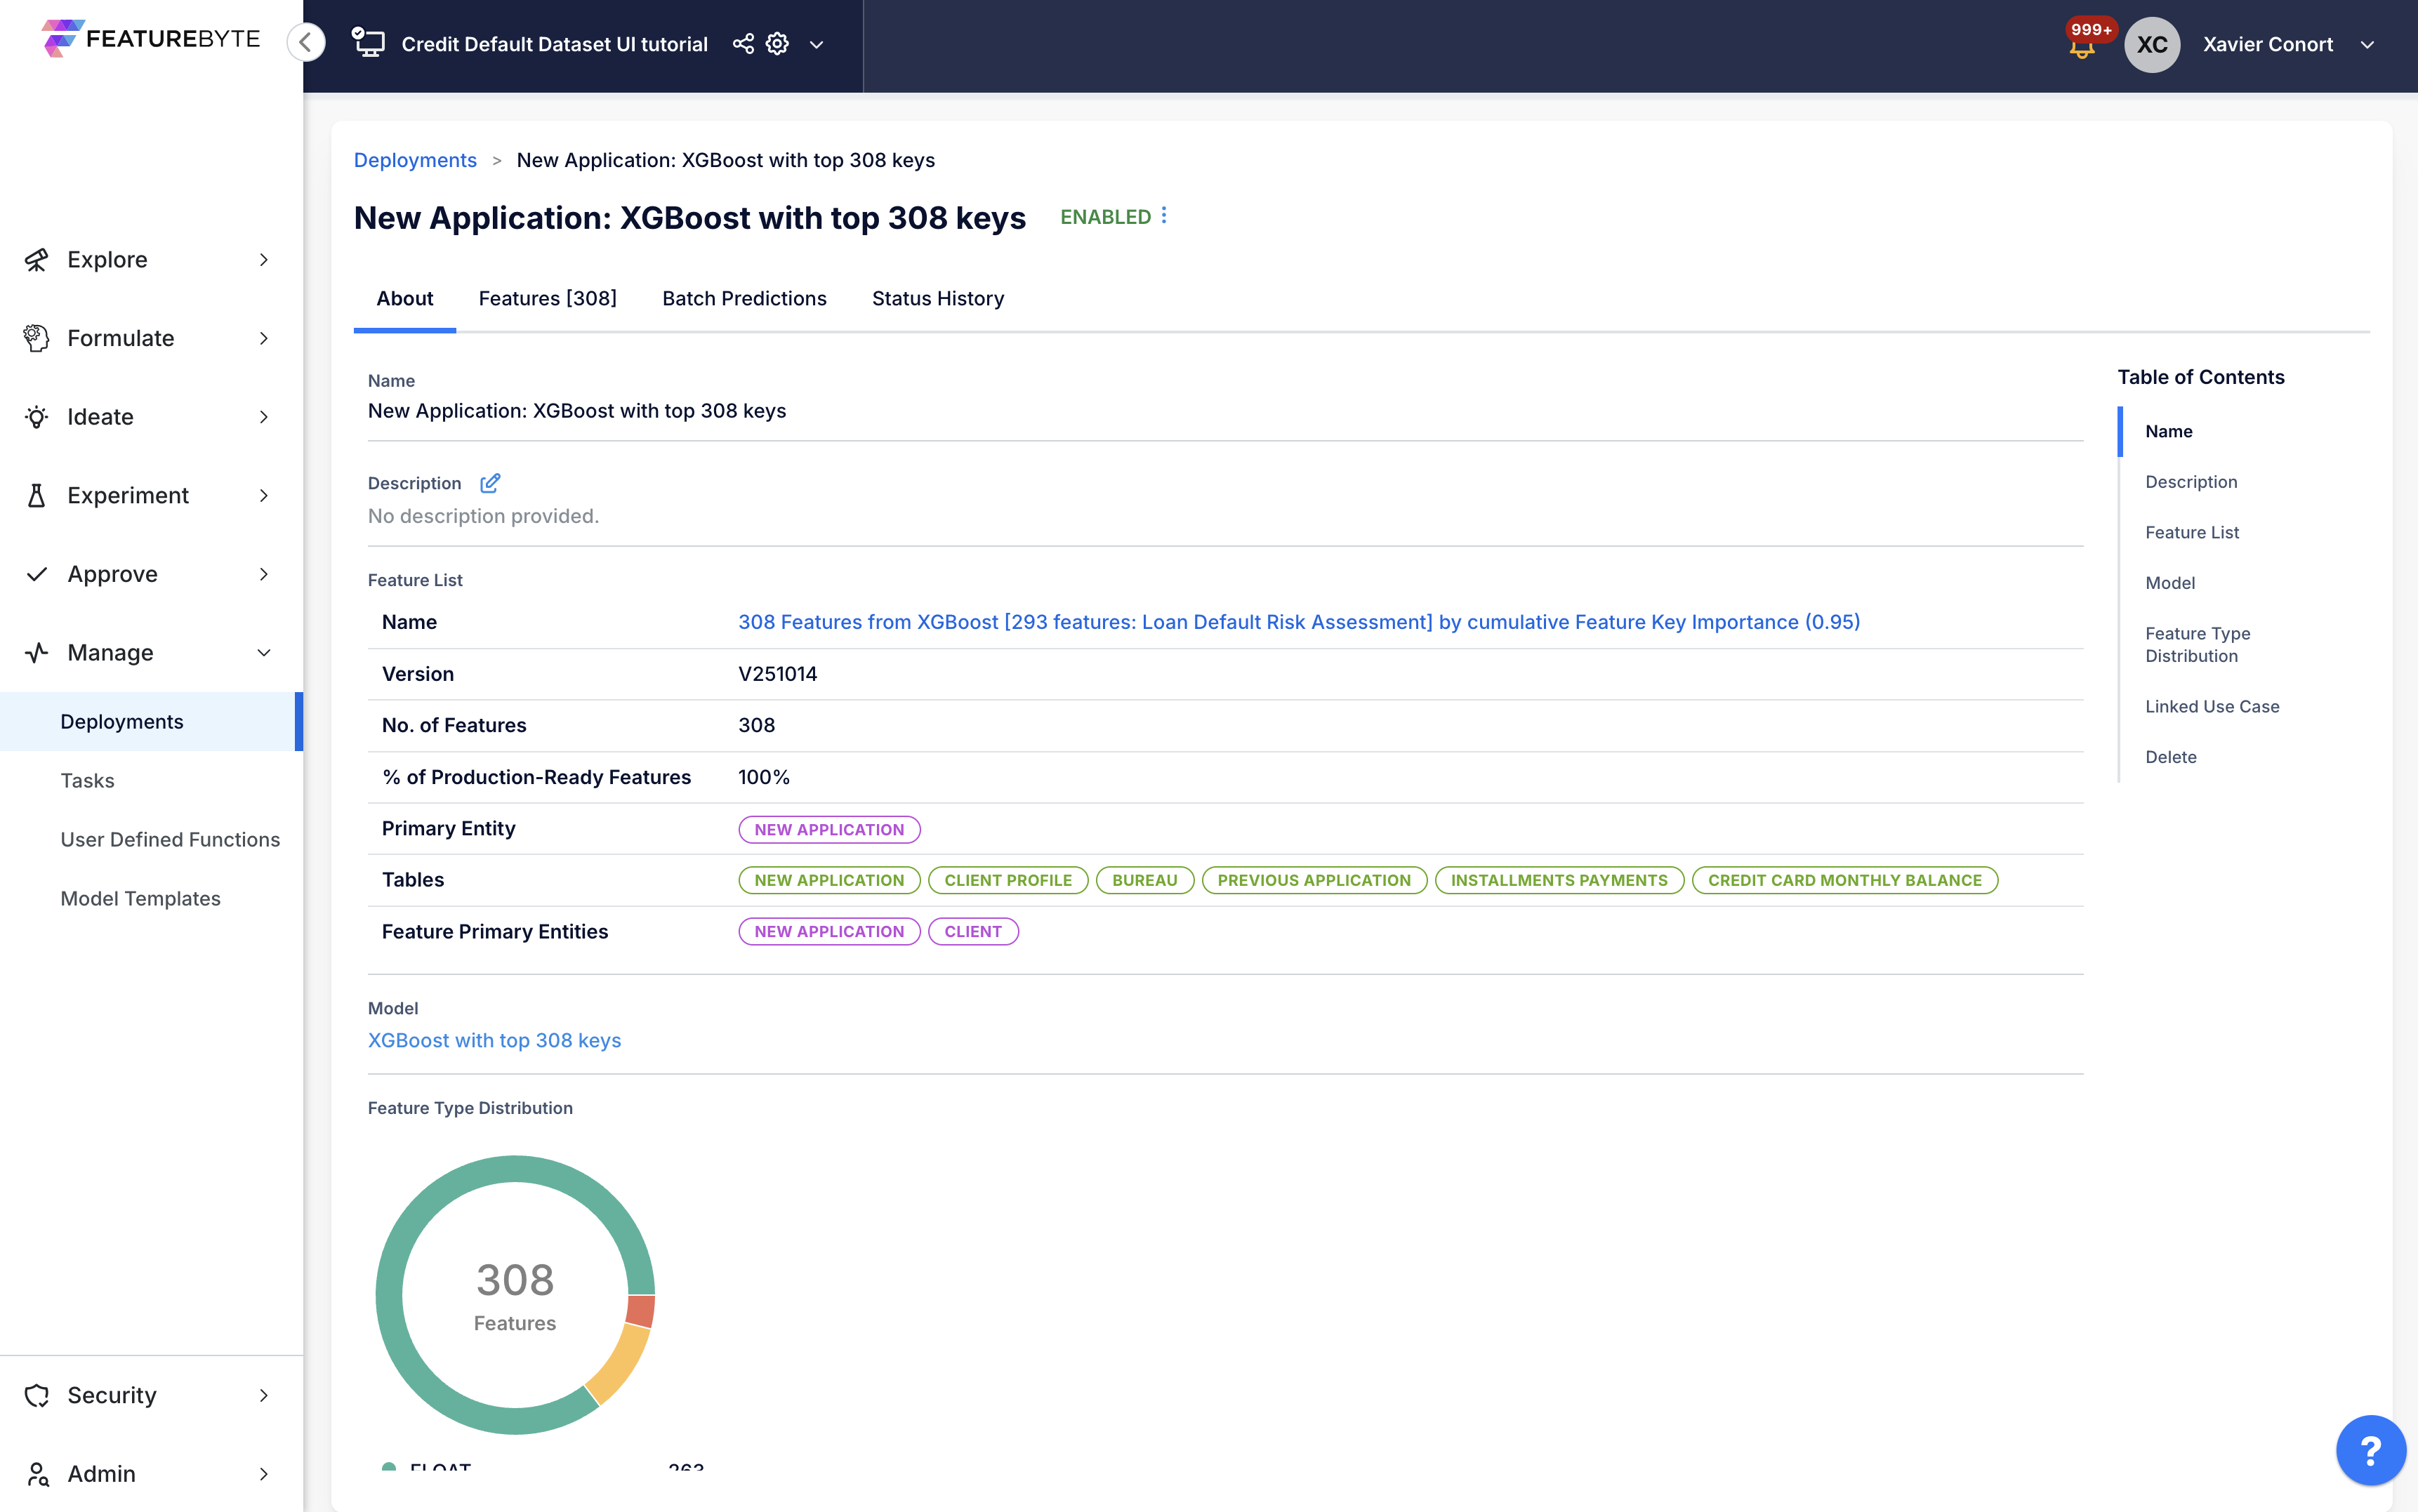Click the Approve checkmark icon

click(37, 573)
